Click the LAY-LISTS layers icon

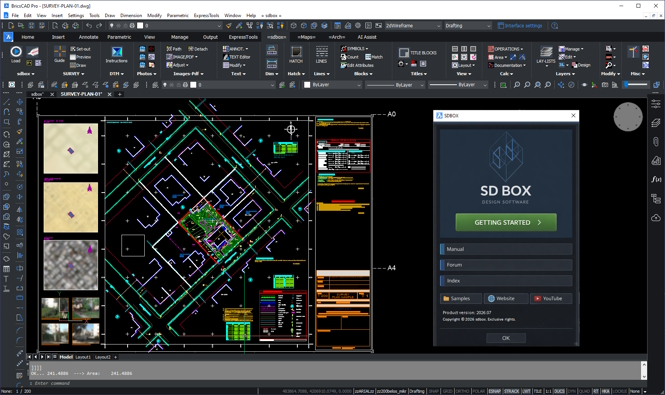point(546,55)
